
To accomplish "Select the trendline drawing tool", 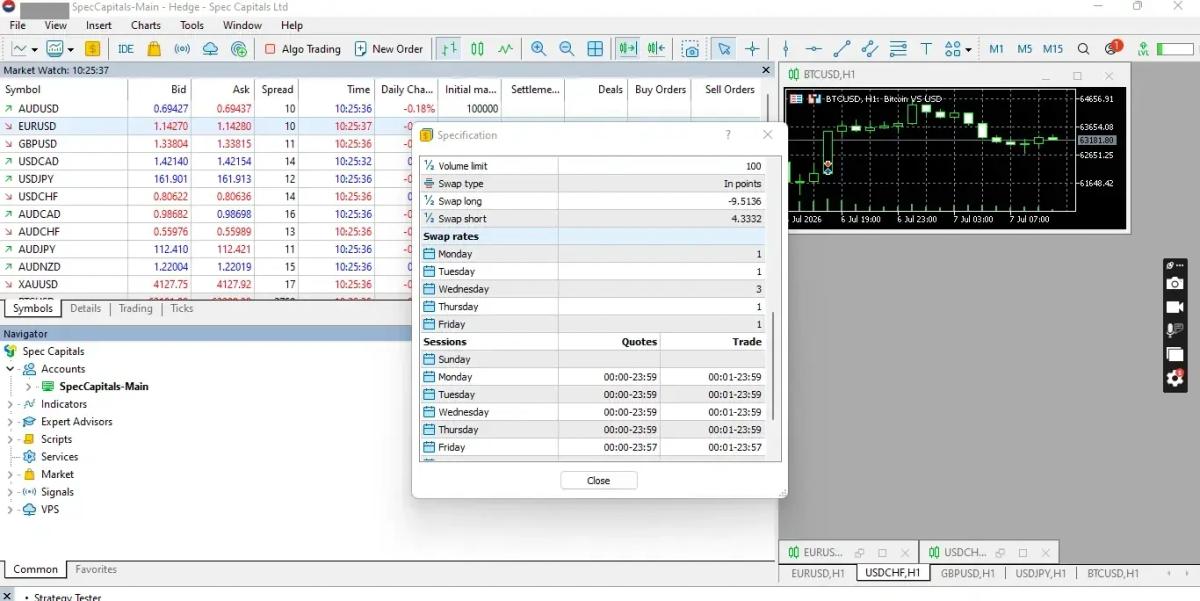I will (842, 48).
